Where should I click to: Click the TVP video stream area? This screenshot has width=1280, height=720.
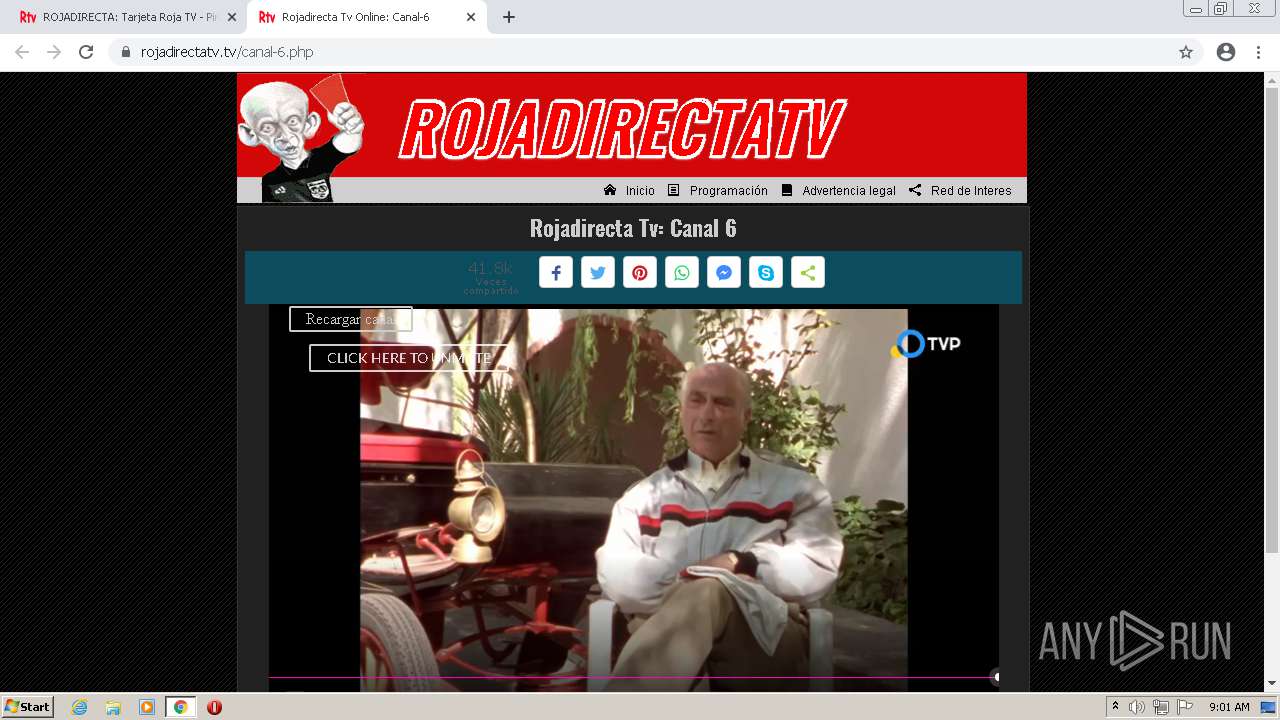[634, 500]
